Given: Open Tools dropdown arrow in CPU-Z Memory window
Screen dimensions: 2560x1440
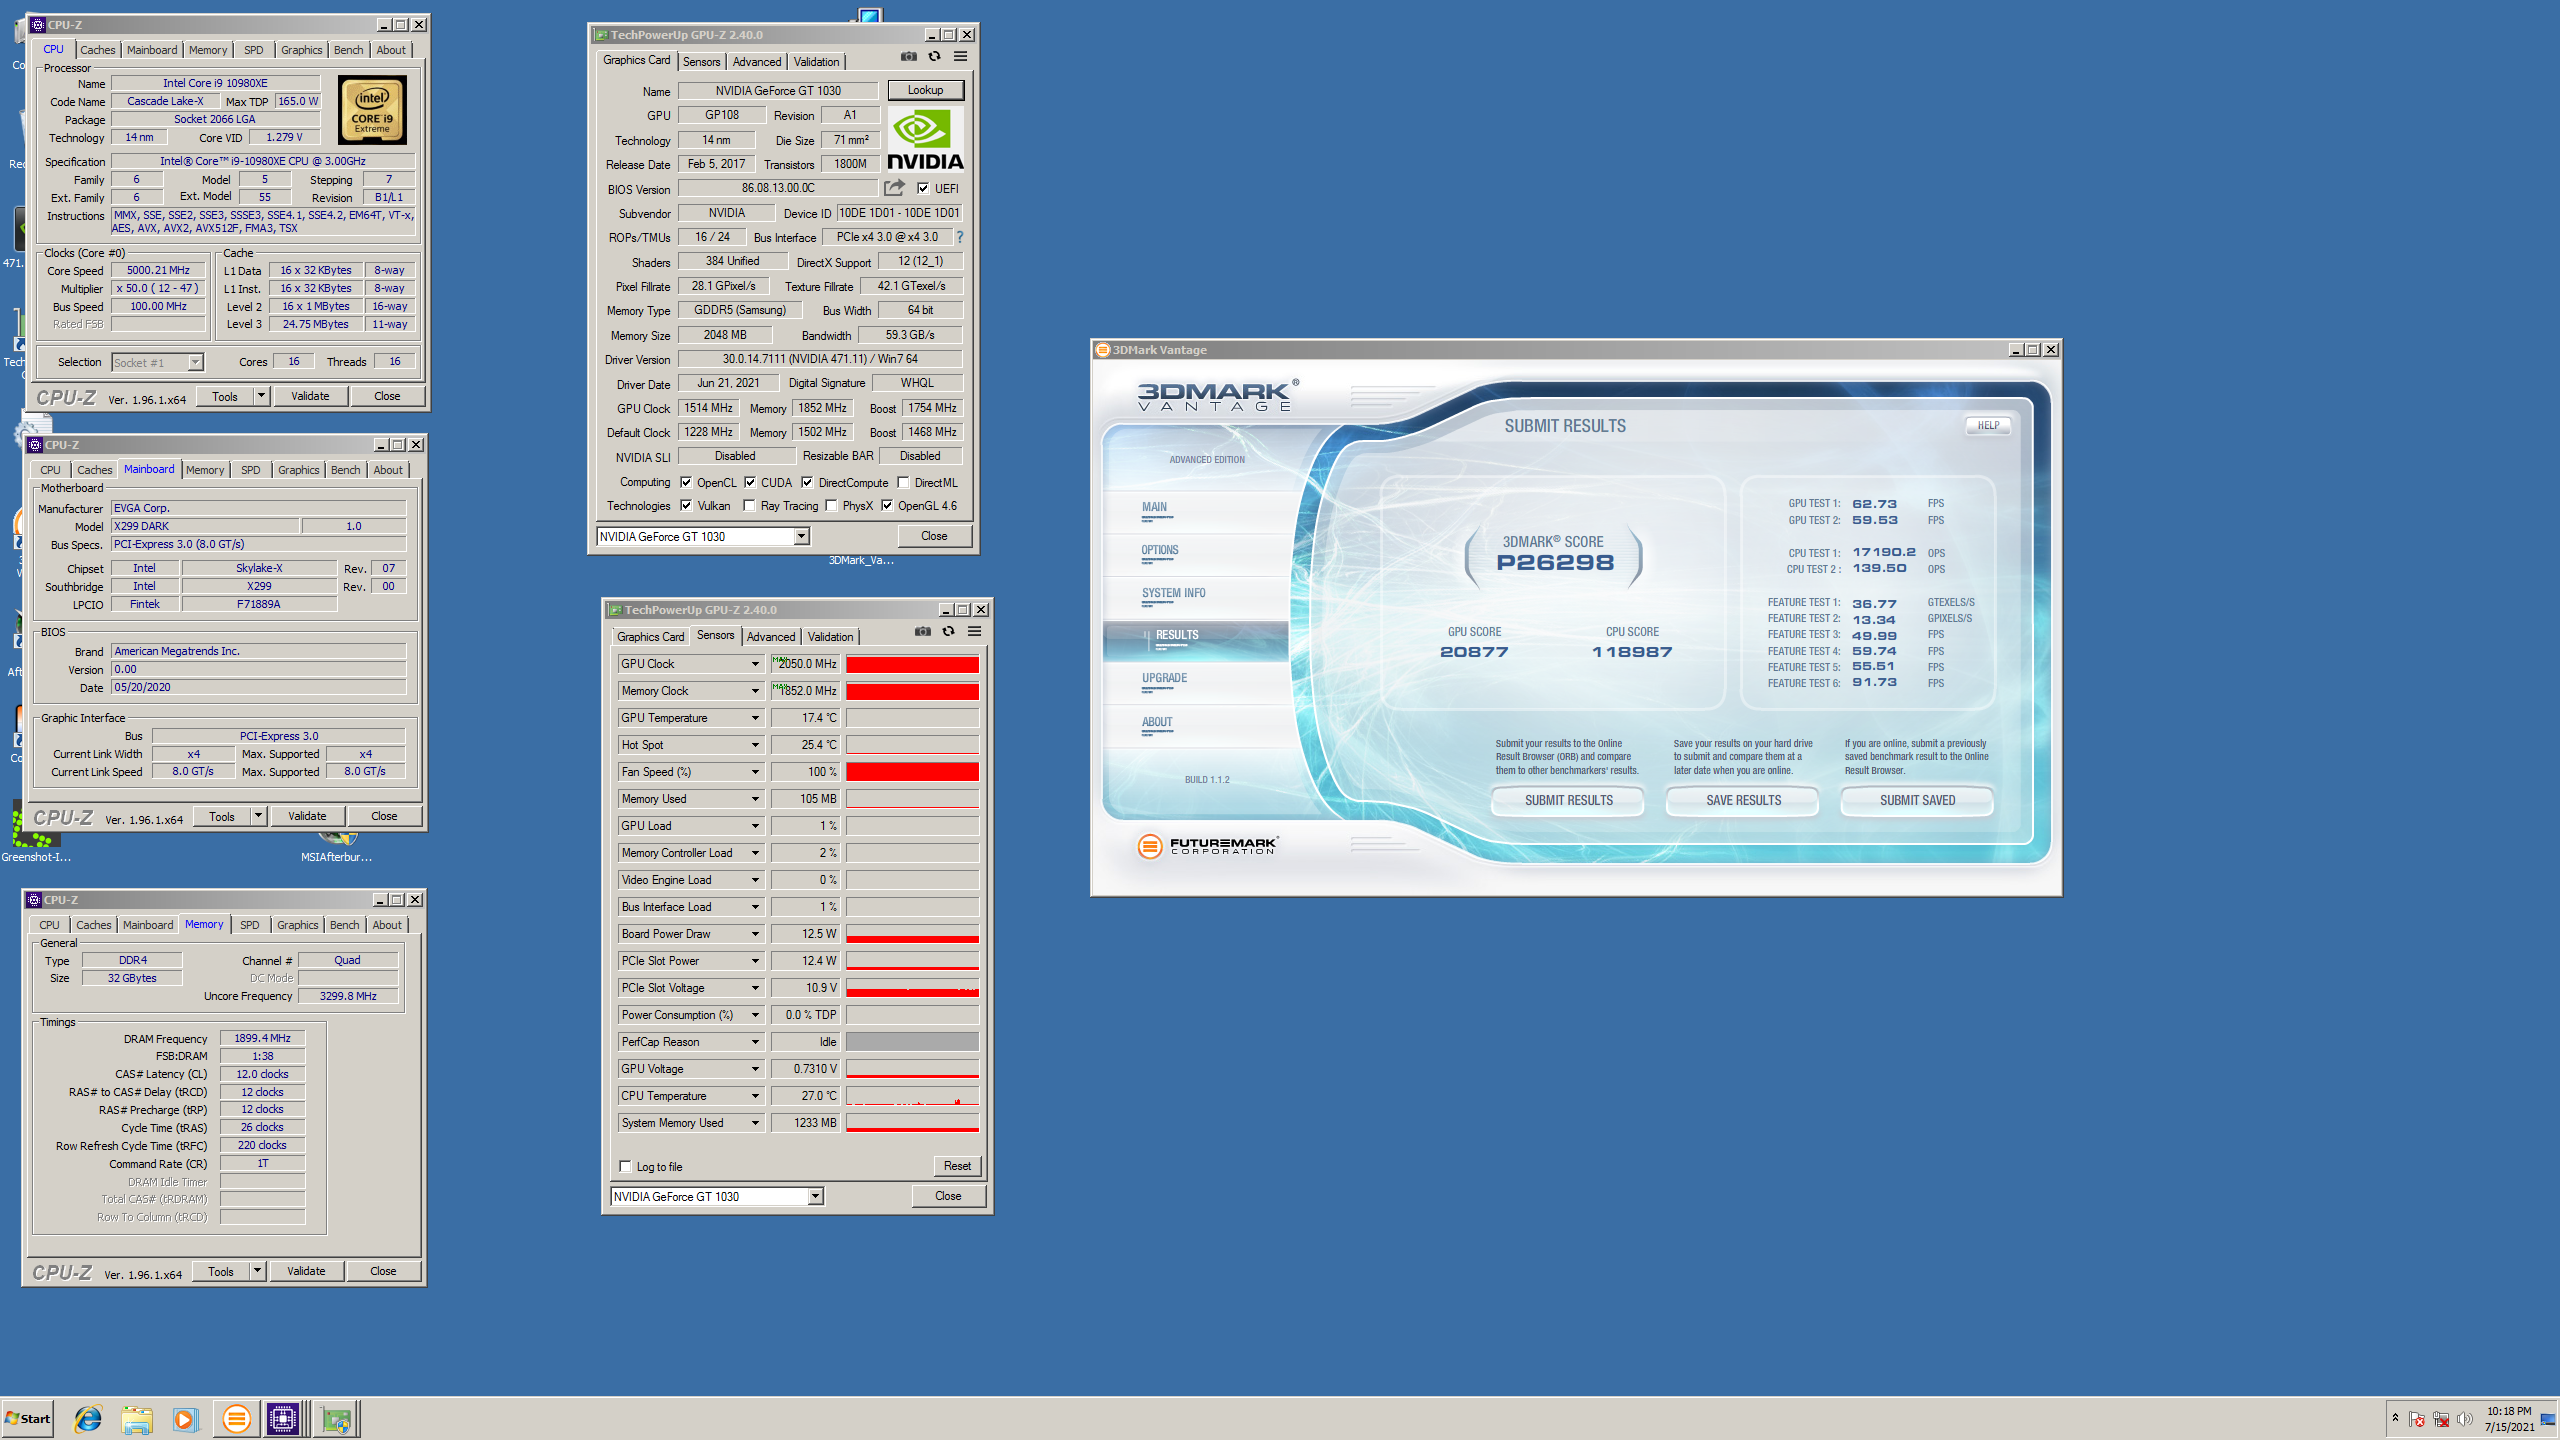Looking at the screenshot, I should pos(257,1271).
